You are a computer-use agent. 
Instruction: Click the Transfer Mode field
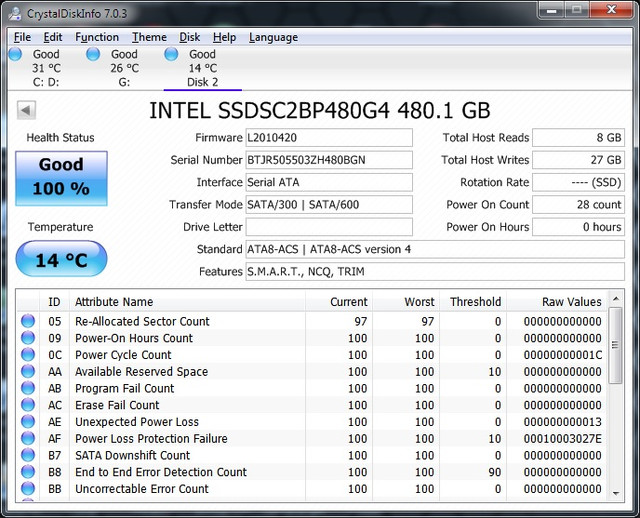pos(329,205)
